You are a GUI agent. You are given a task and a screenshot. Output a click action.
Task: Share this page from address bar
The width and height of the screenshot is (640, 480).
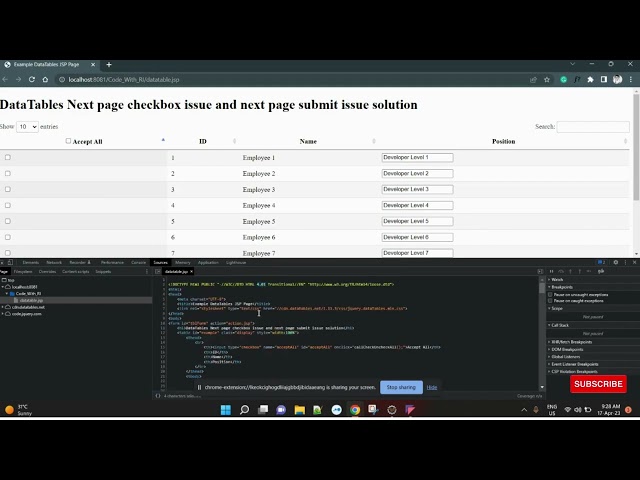[533, 80]
